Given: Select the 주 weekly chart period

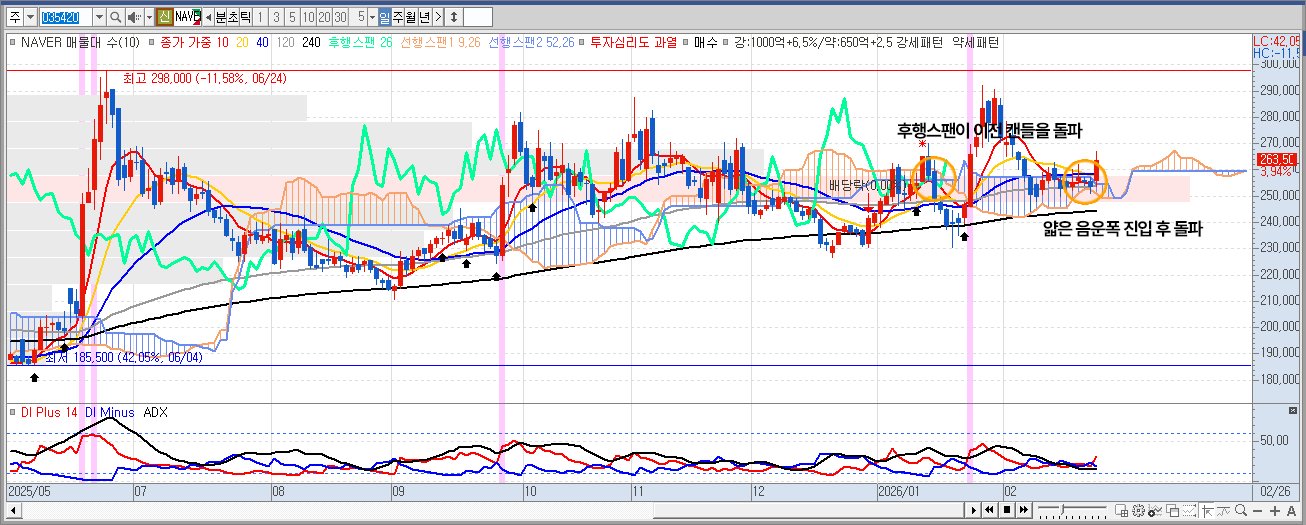Looking at the screenshot, I should click(x=398, y=17).
